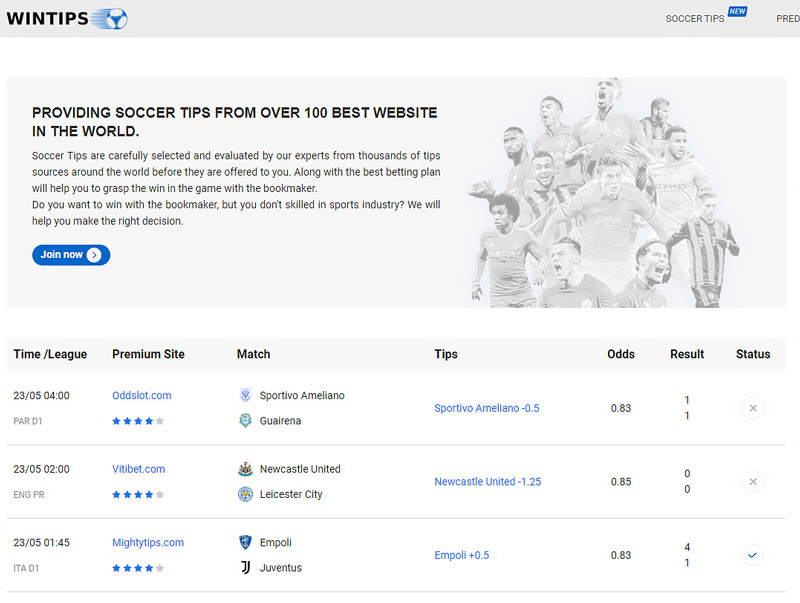Viewport: 800px width, 603px height.
Task: Click the banner headline about soccer tips
Action: click(x=235, y=122)
